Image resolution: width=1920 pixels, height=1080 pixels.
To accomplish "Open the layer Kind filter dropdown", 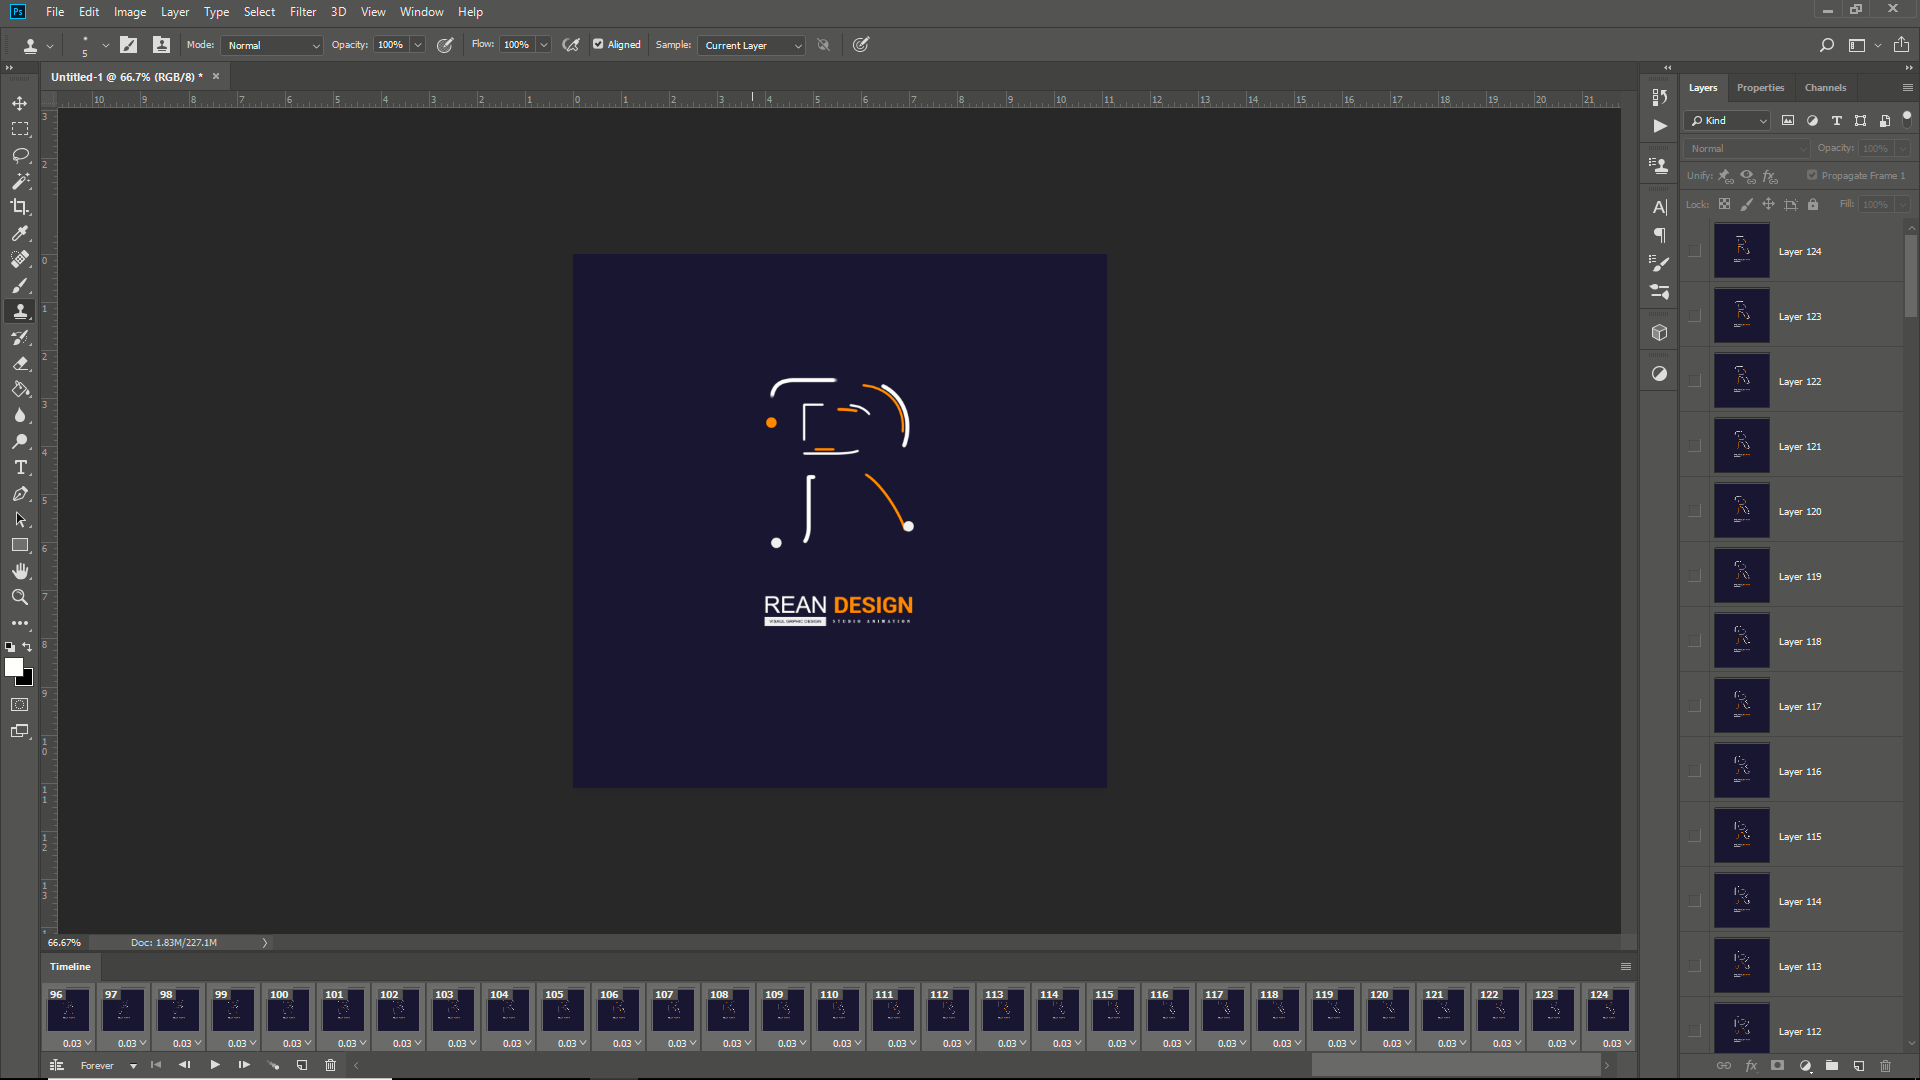I will (x=1727, y=120).
